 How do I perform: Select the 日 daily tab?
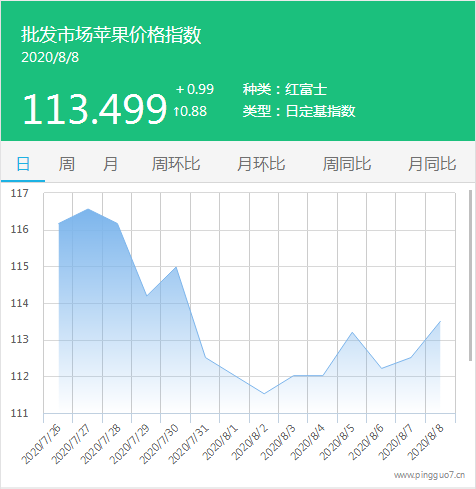[23, 164]
